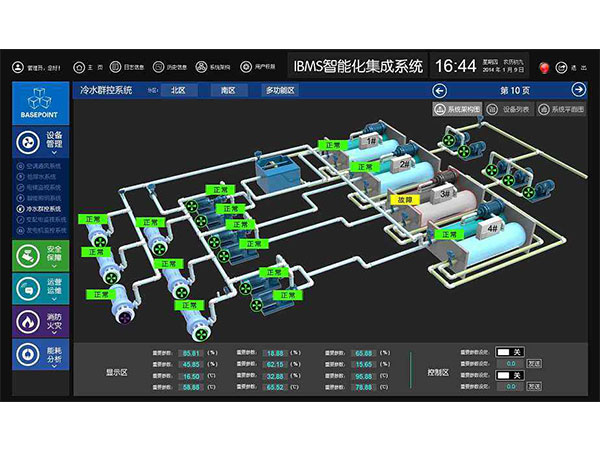Click the 能耗分析 power icon
Screen dimensions: 600x450
click(28, 355)
